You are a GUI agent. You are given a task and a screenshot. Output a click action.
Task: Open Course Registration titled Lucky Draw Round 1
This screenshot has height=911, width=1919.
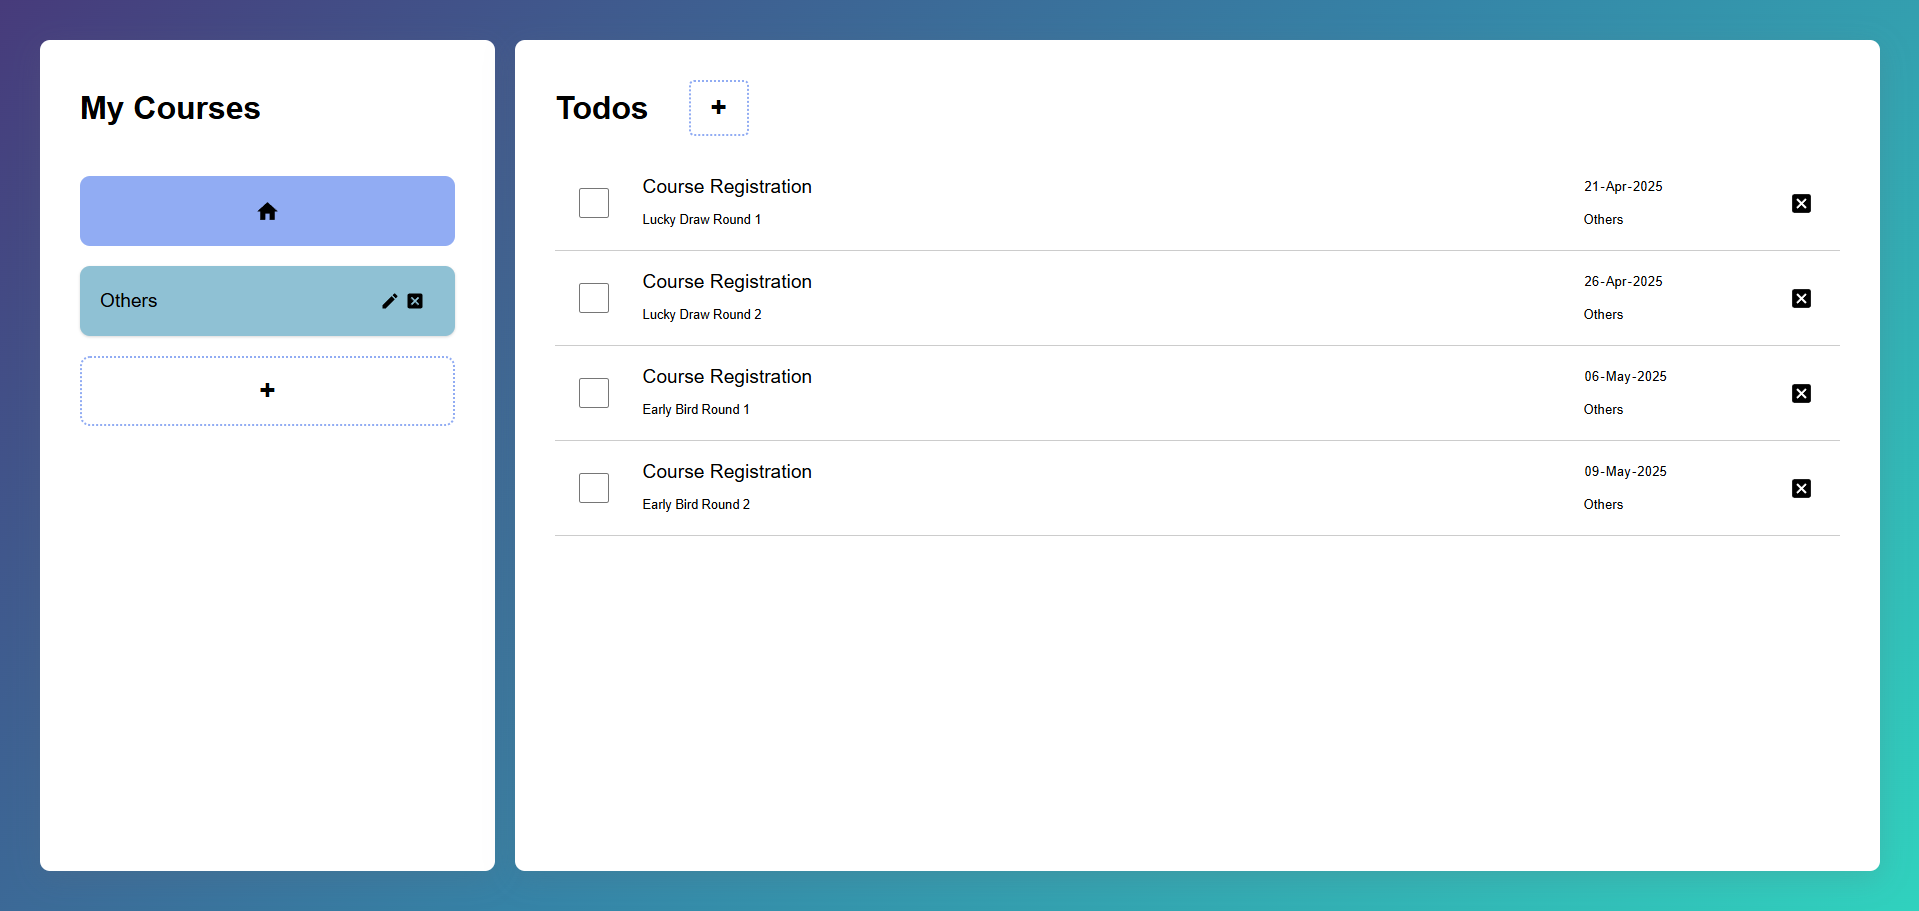727,187
